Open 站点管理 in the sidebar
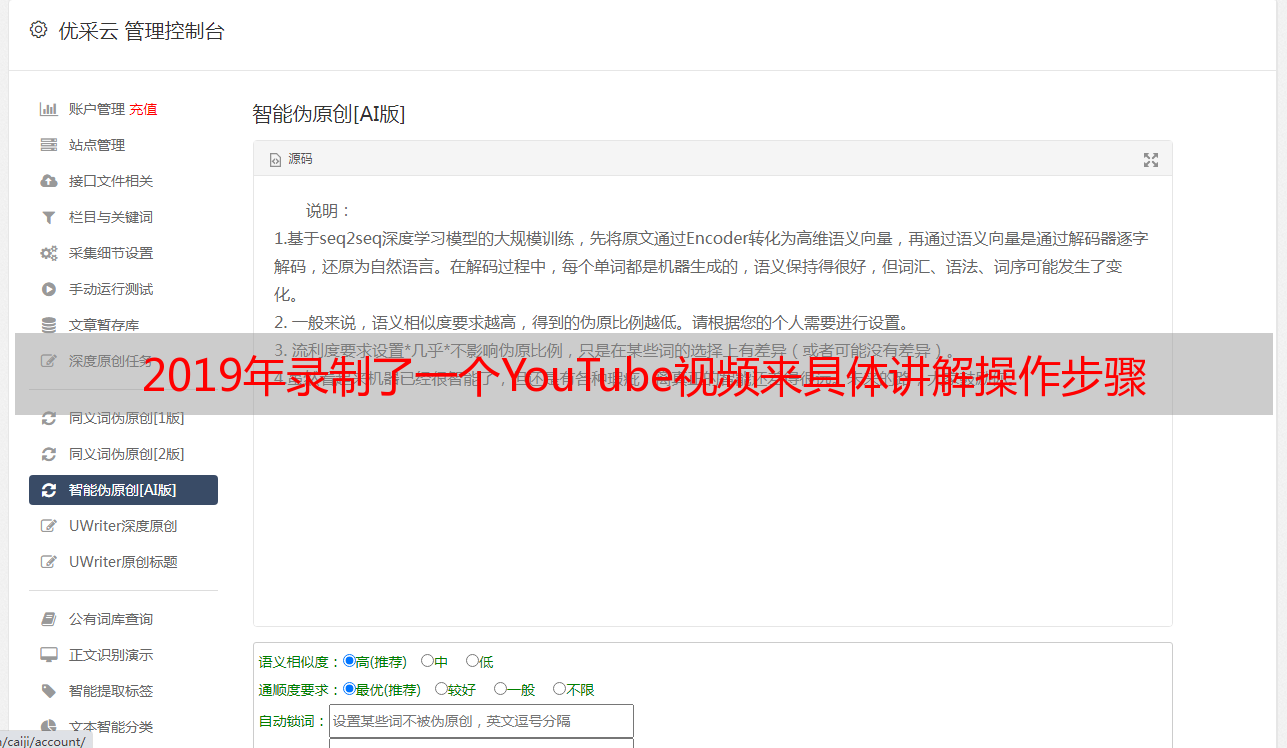The width and height of the screenshot is (1287, 748). pos(97,145)
